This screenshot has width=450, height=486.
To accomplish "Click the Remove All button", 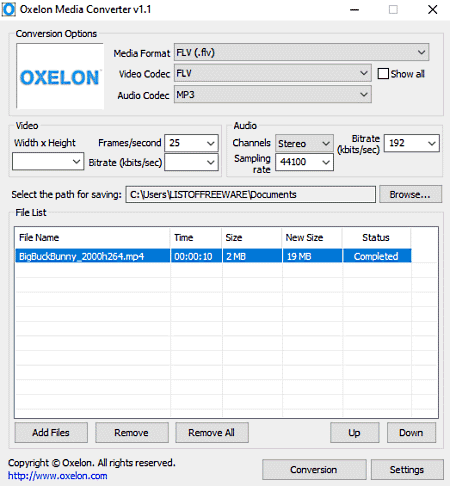I will pyautogui.click(x=212, y=433).
